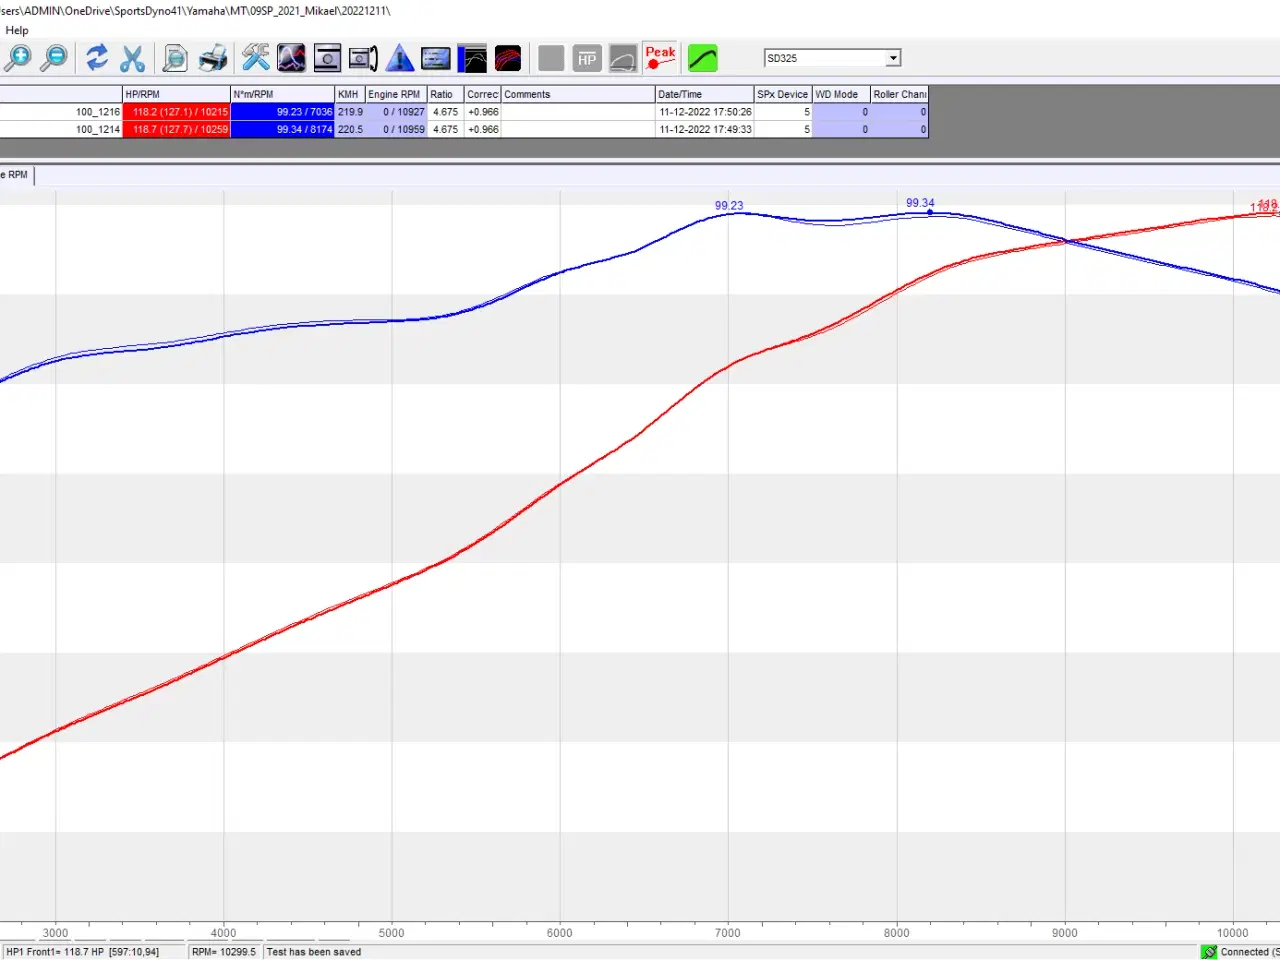Image resolution: width=1280 pixels, height=960 pixels.
Task: Click the Ratio column header
Action: pos(446,94)
